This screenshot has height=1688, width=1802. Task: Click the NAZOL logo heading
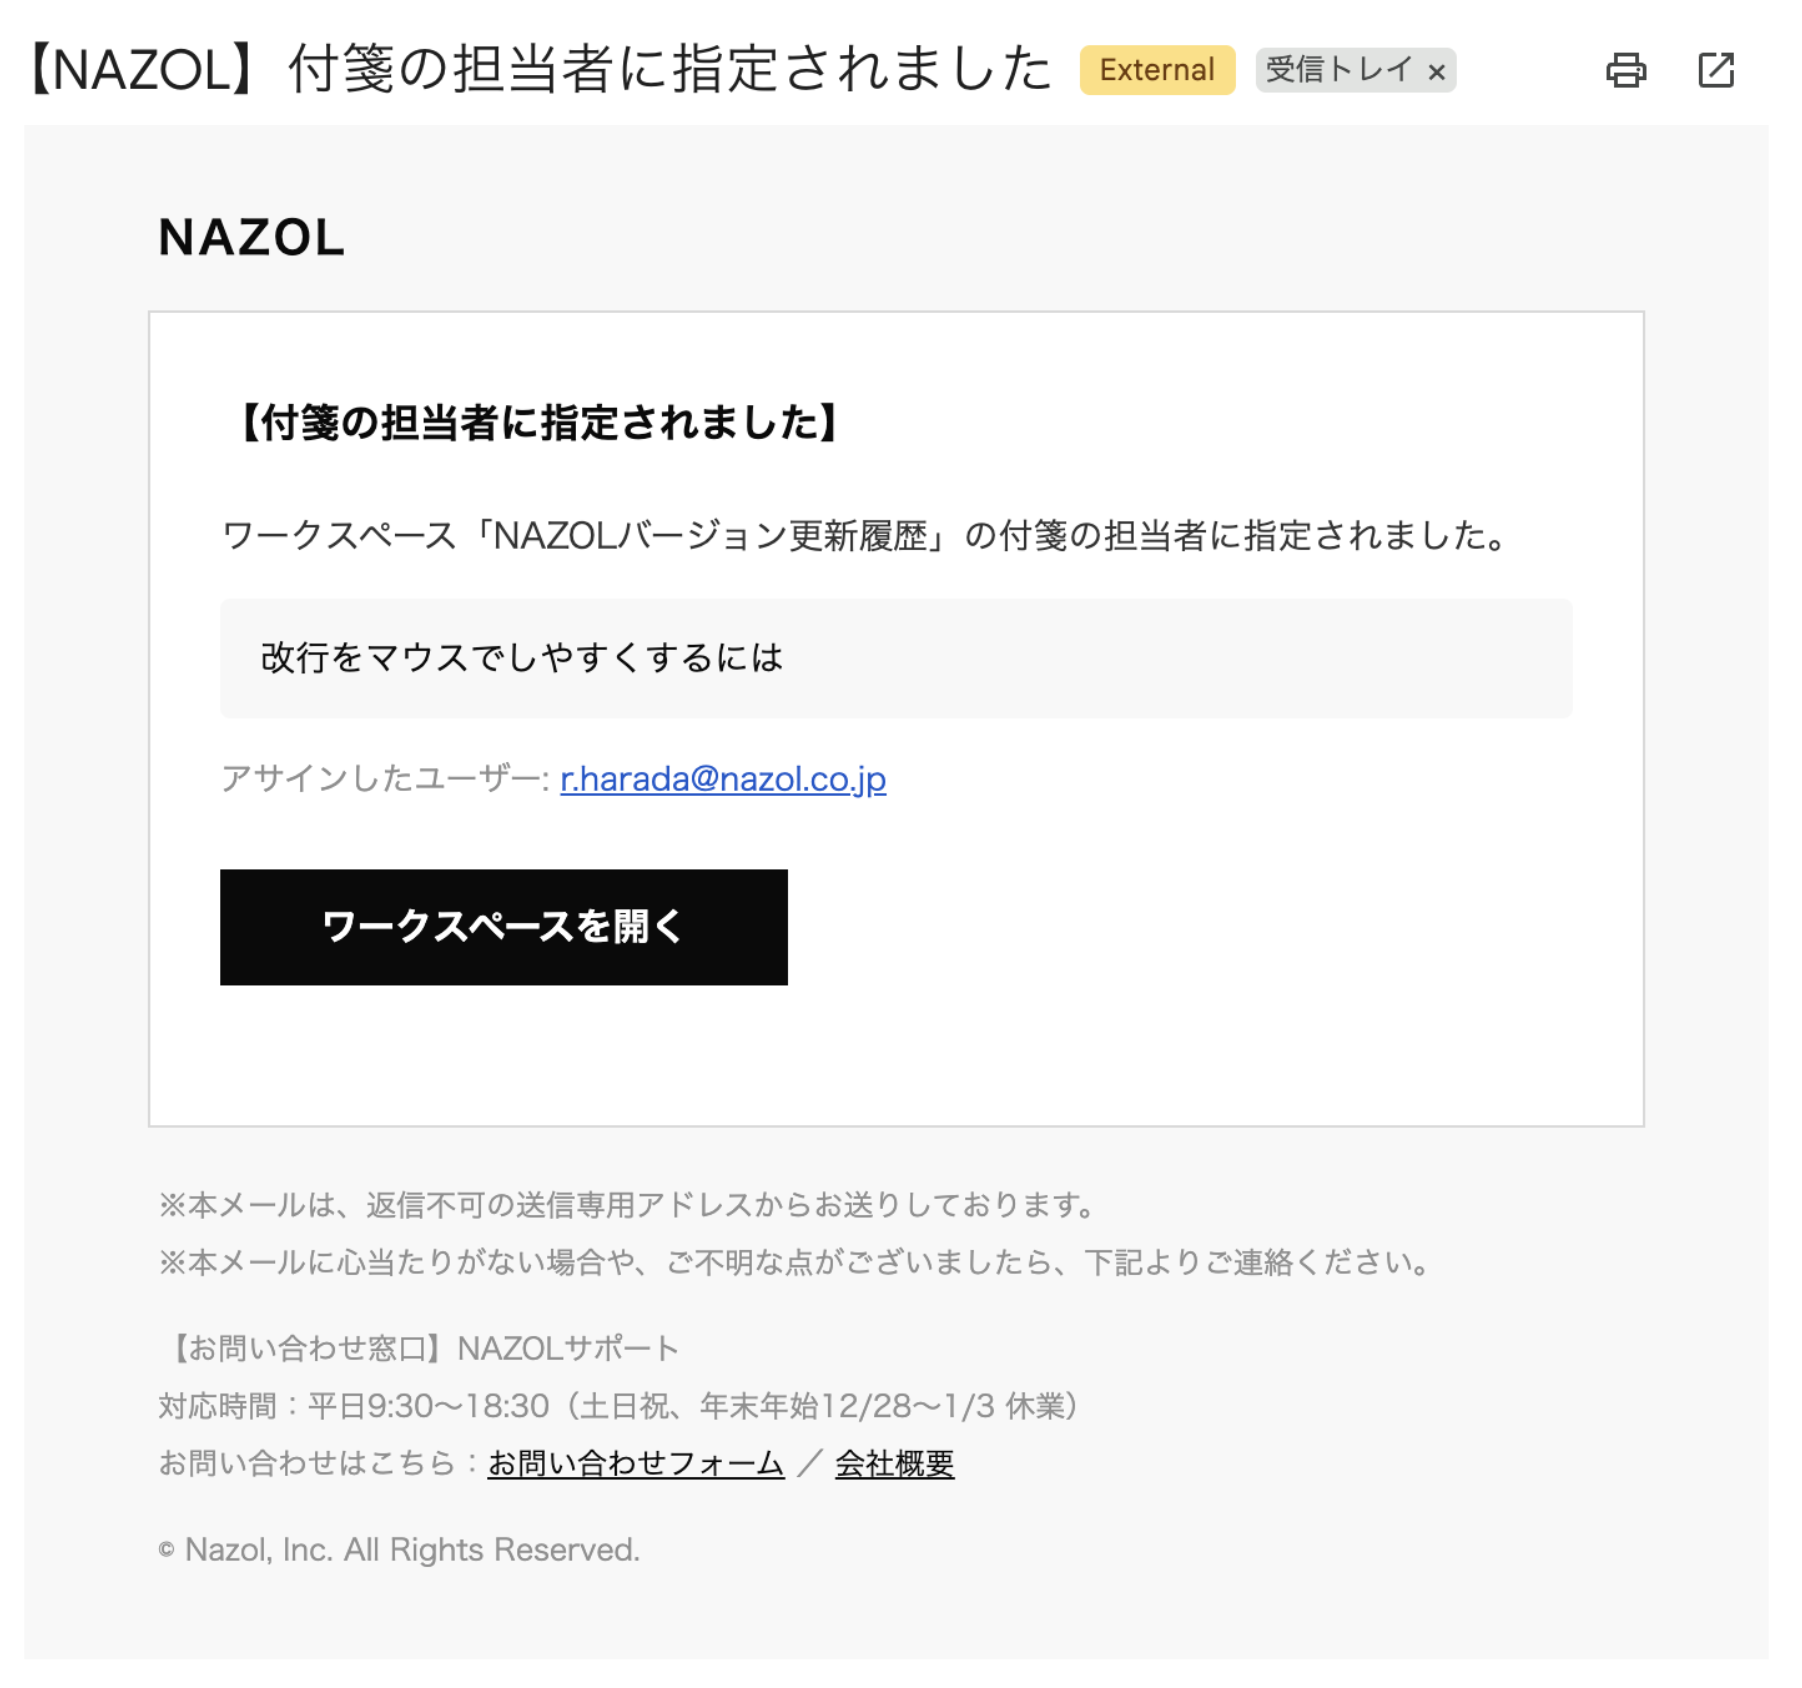coord(251,238)
